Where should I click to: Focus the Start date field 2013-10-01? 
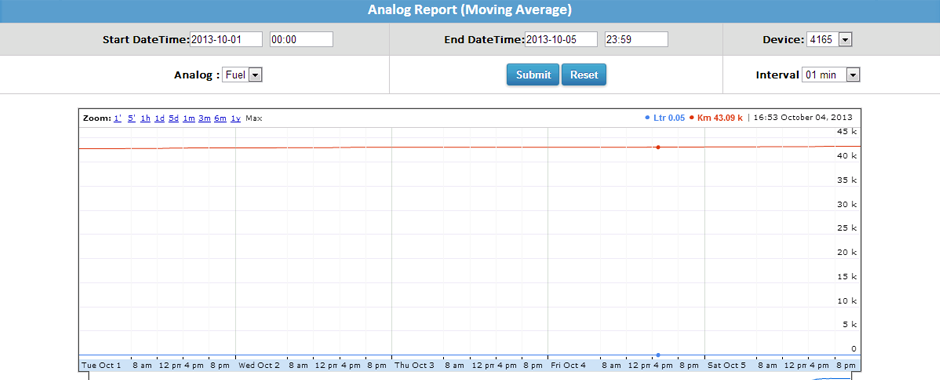point(226,40)
